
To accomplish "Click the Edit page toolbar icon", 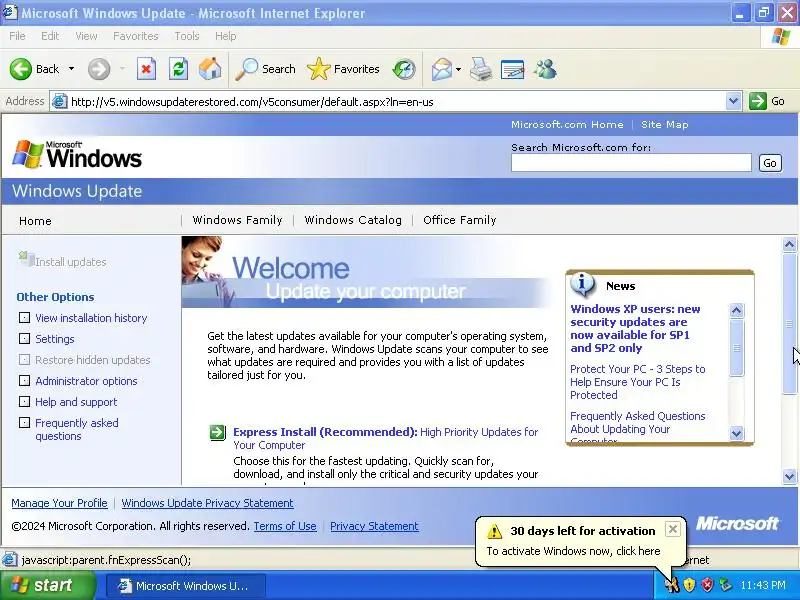I will click(x=512, y=69).
